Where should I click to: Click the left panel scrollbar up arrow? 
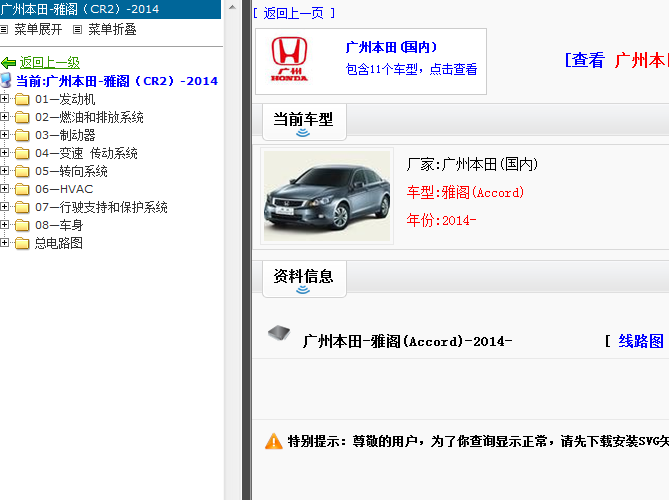pyautogui.click(x=232, y=7)
